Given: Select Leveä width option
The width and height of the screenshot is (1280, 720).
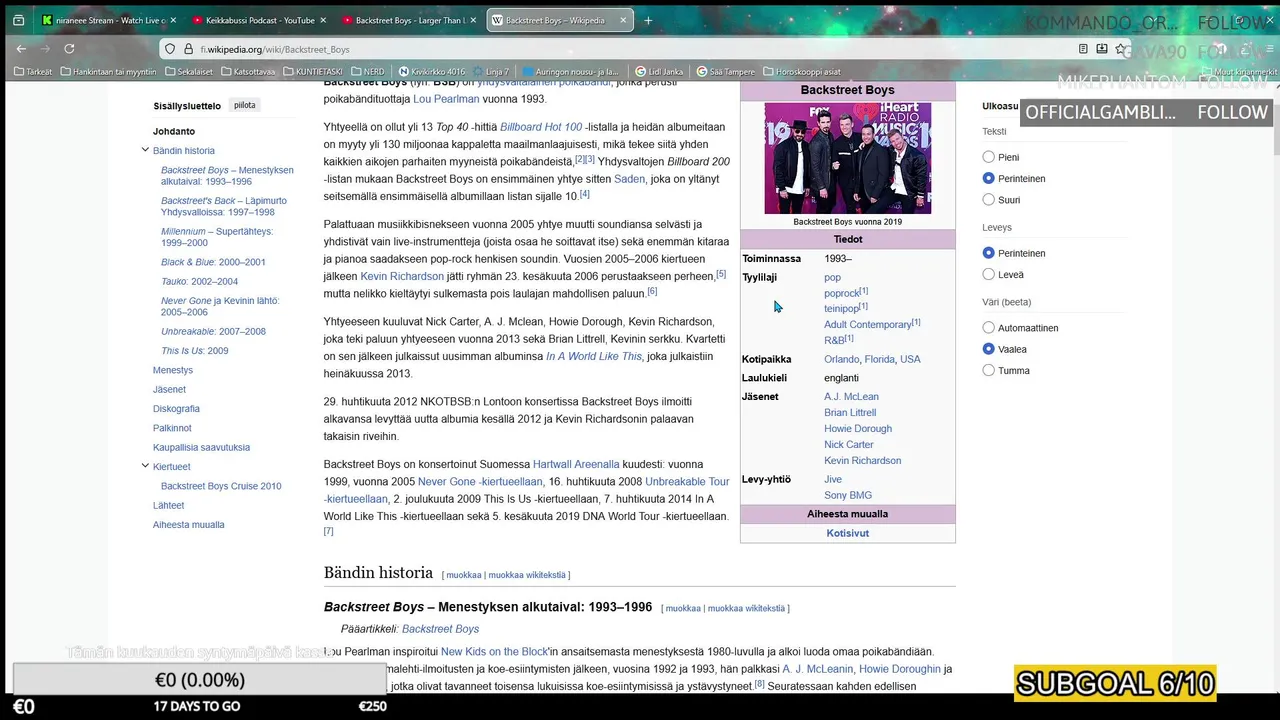Looking at the screenshot, I should point(988,274).
